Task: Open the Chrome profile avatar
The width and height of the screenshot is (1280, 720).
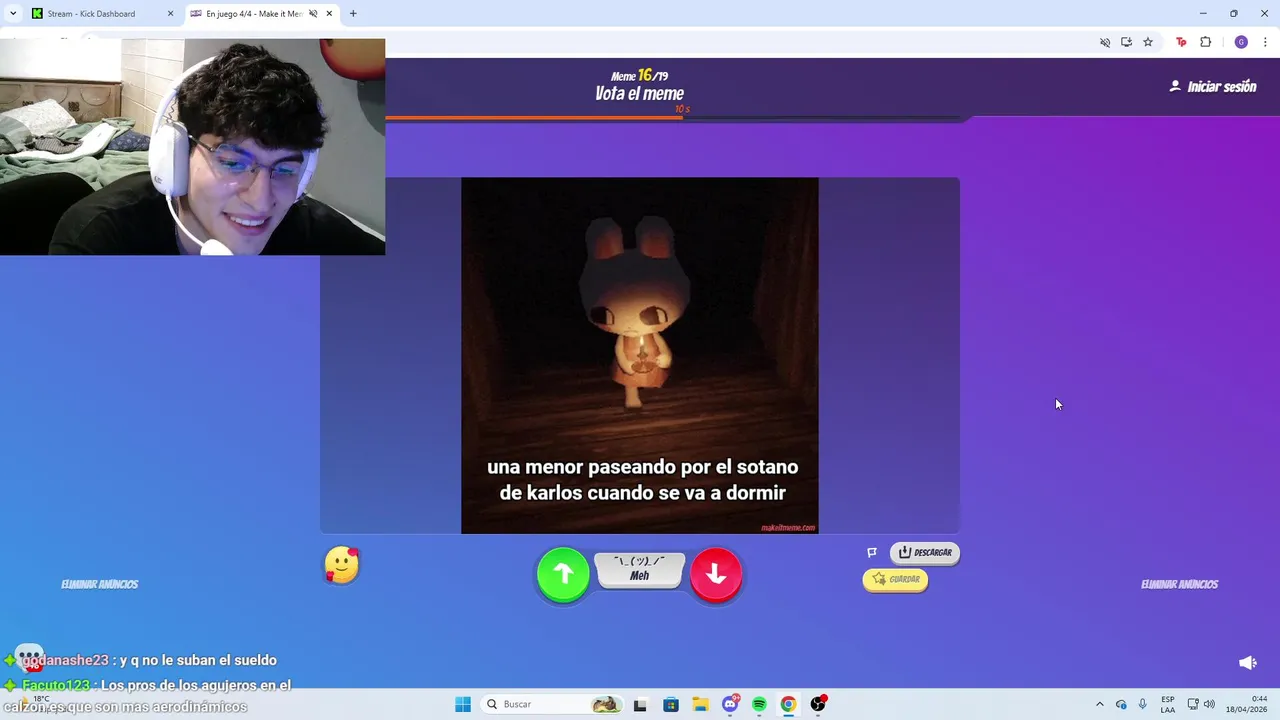Action: pyautogui.click(x=1241, y=42)
